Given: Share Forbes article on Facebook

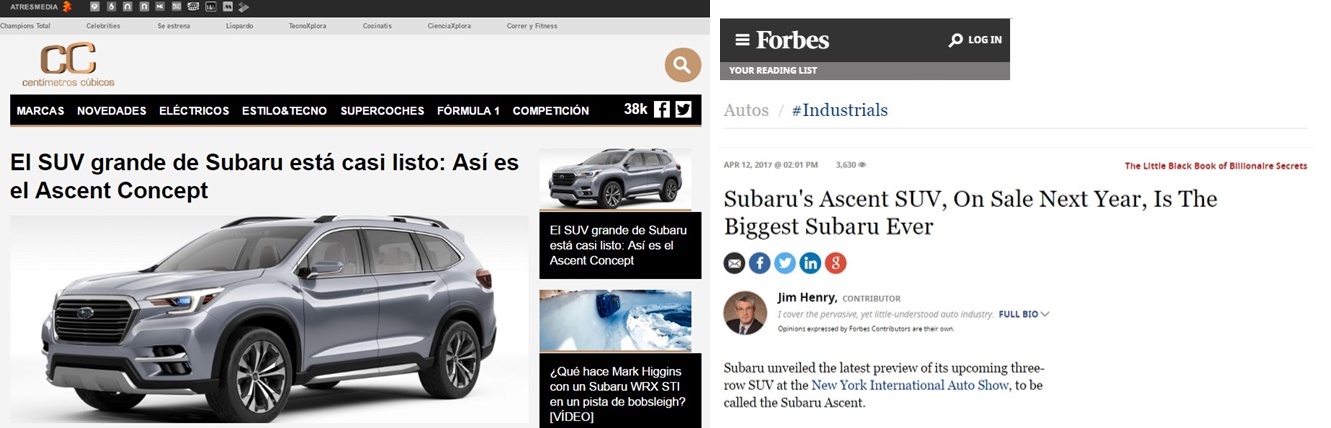Looking at the screenshot, I should pyautogui.click(x=760, y=263).
